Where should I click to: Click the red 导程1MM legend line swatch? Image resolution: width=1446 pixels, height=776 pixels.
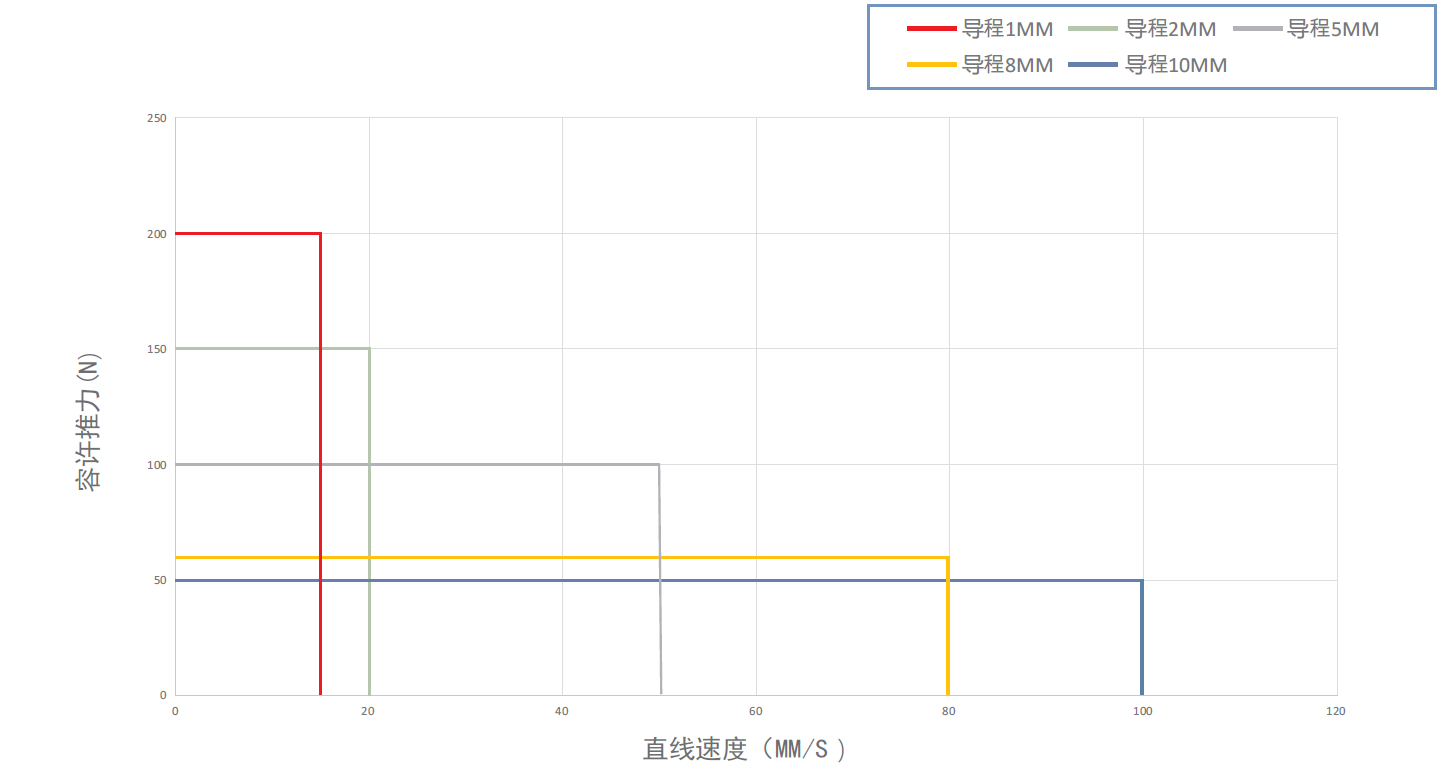(932, 29)
